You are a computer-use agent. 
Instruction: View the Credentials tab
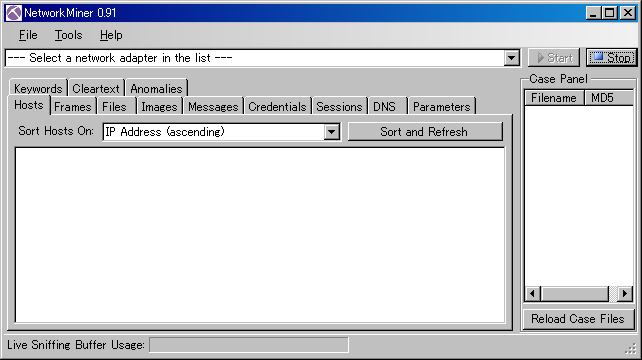tap(277, 106)
